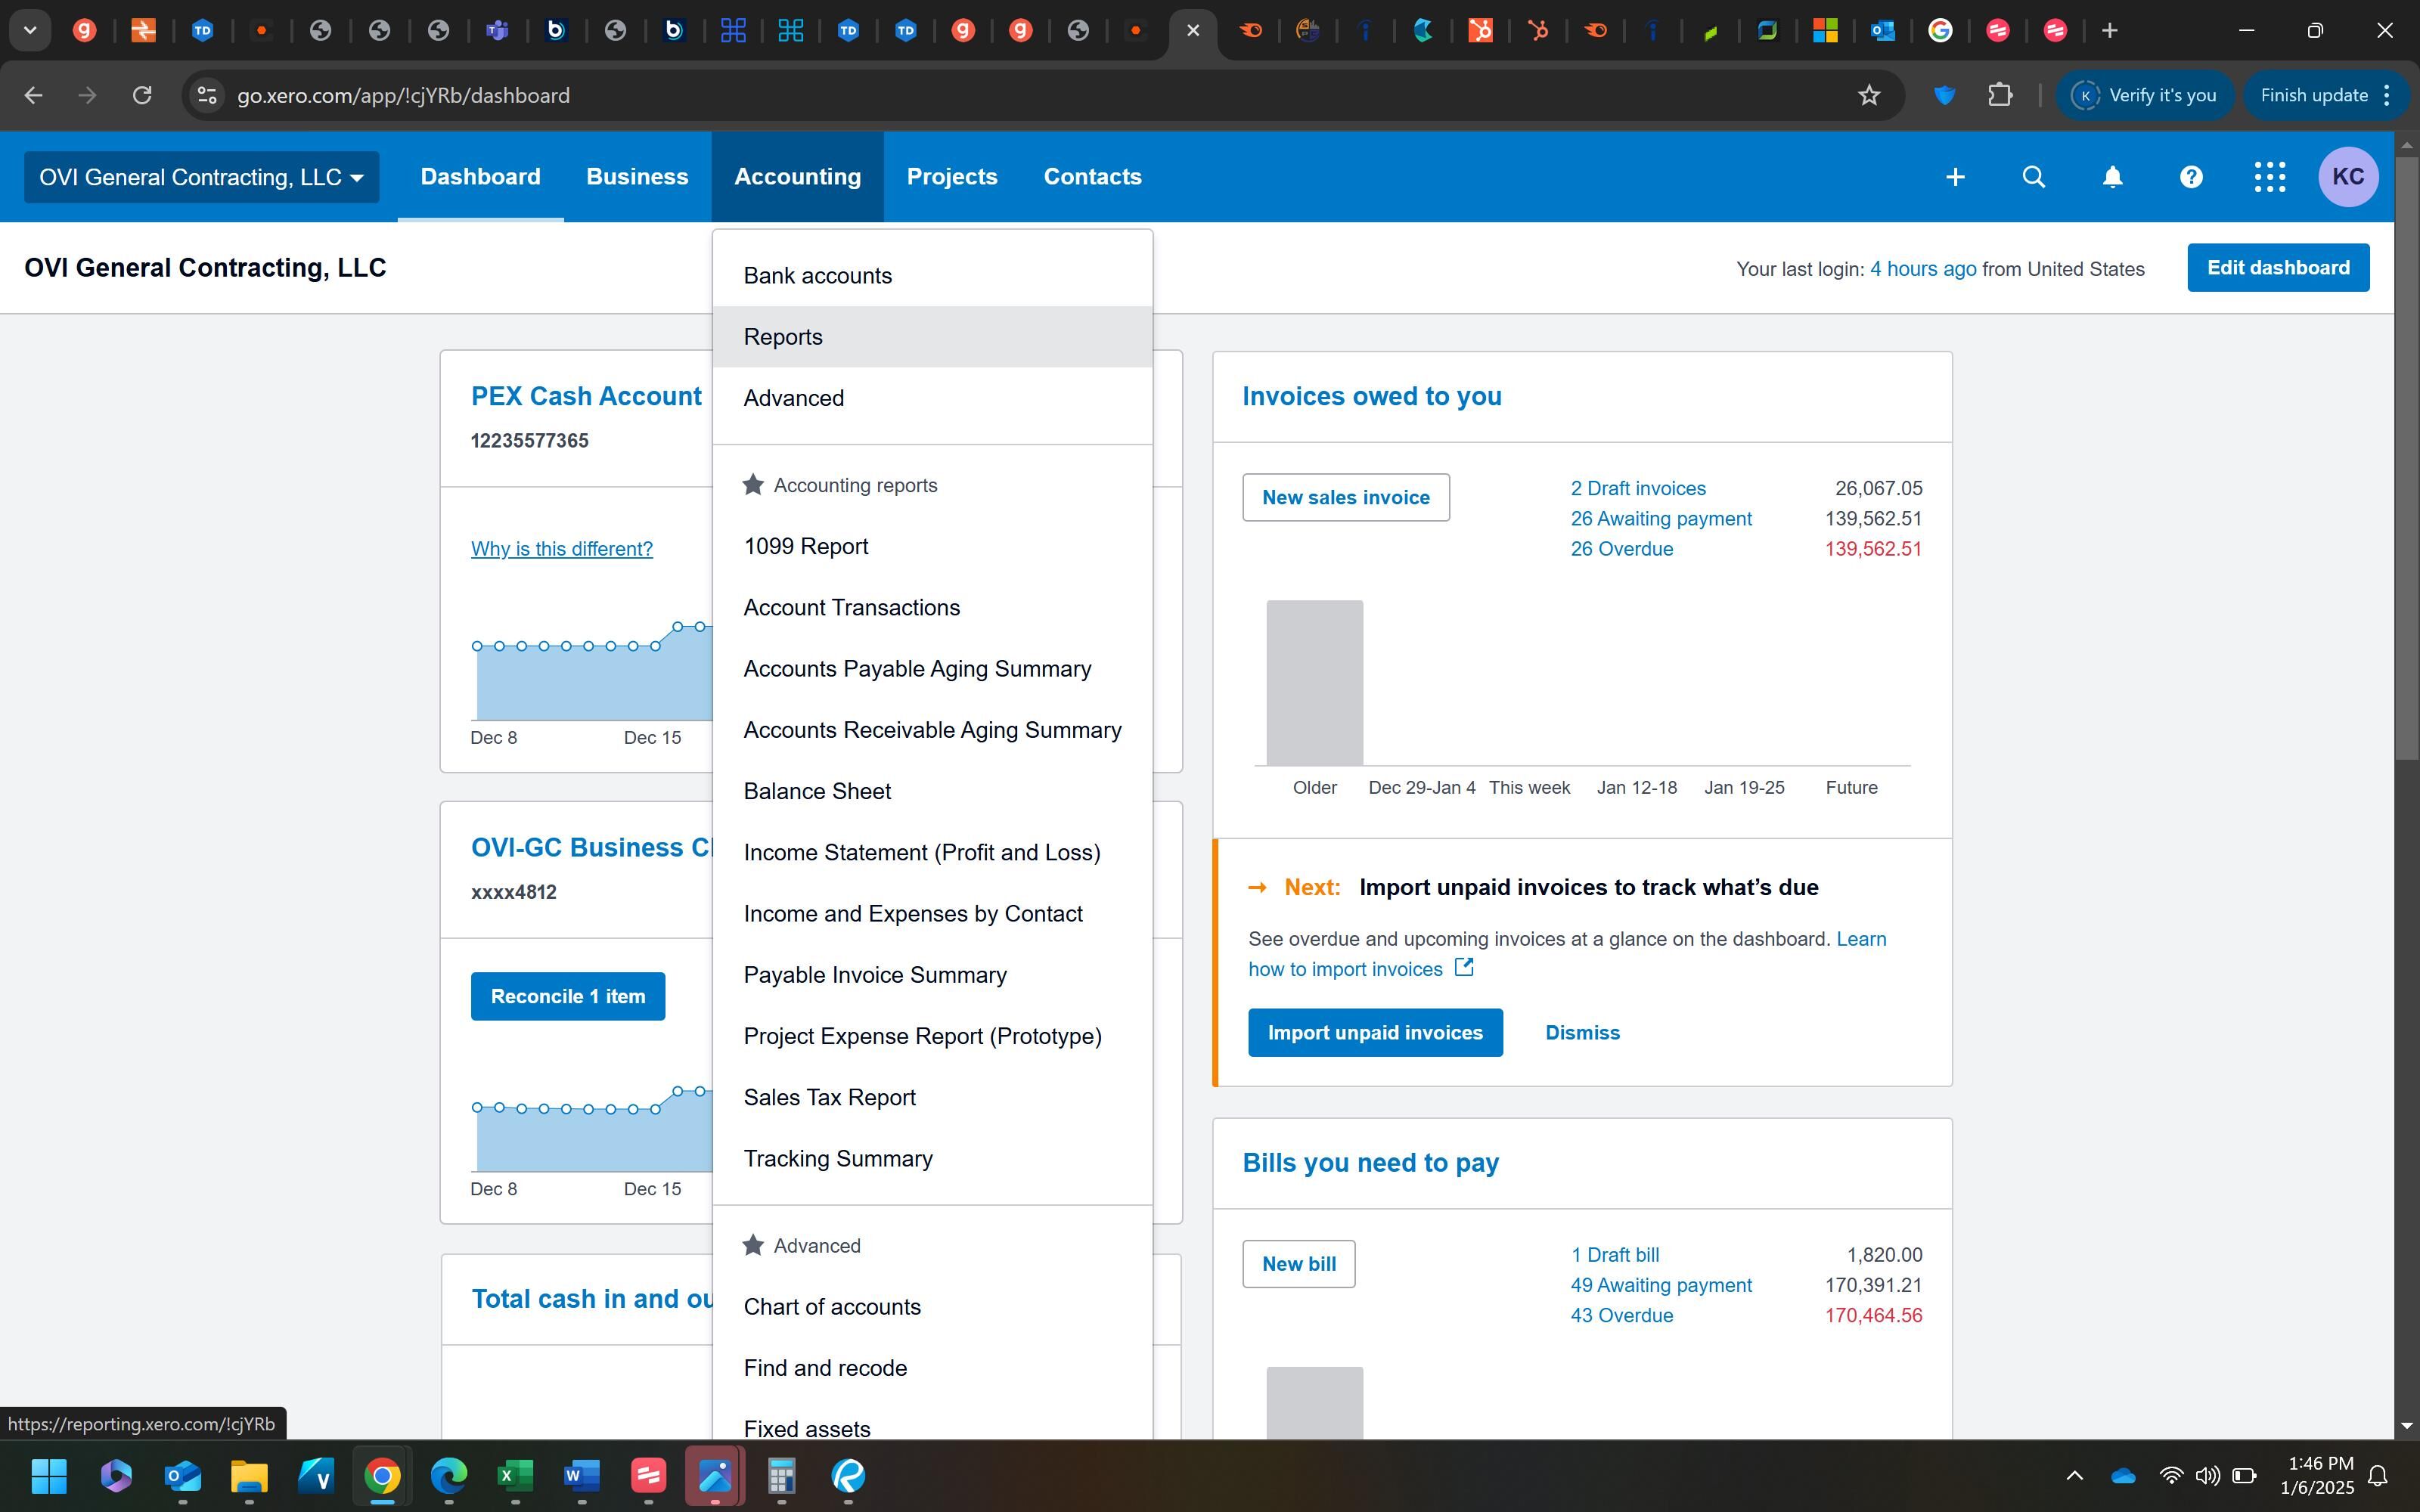The image size is (2420, 1512).
Task: Open the KC user avatar menu
Action: coord(2348,177)
